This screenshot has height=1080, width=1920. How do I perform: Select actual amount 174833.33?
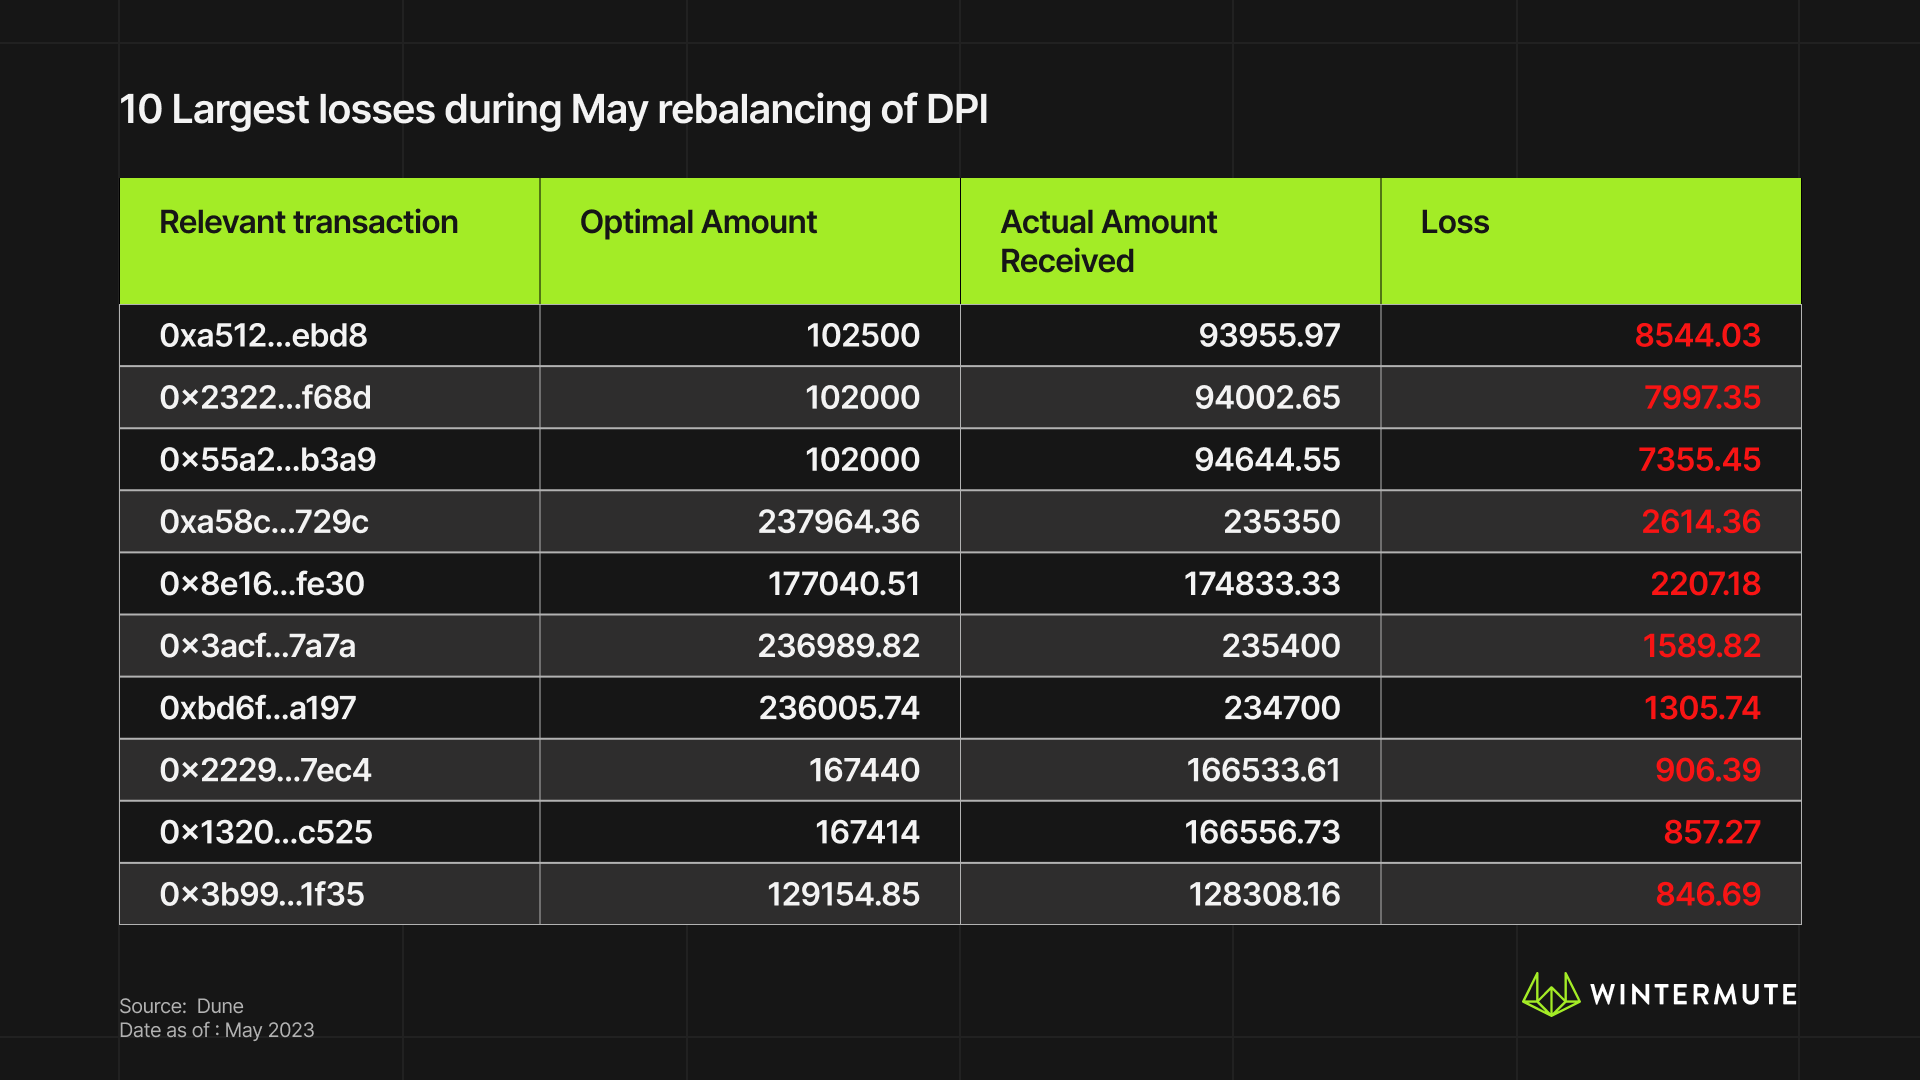pos(1262,583)
